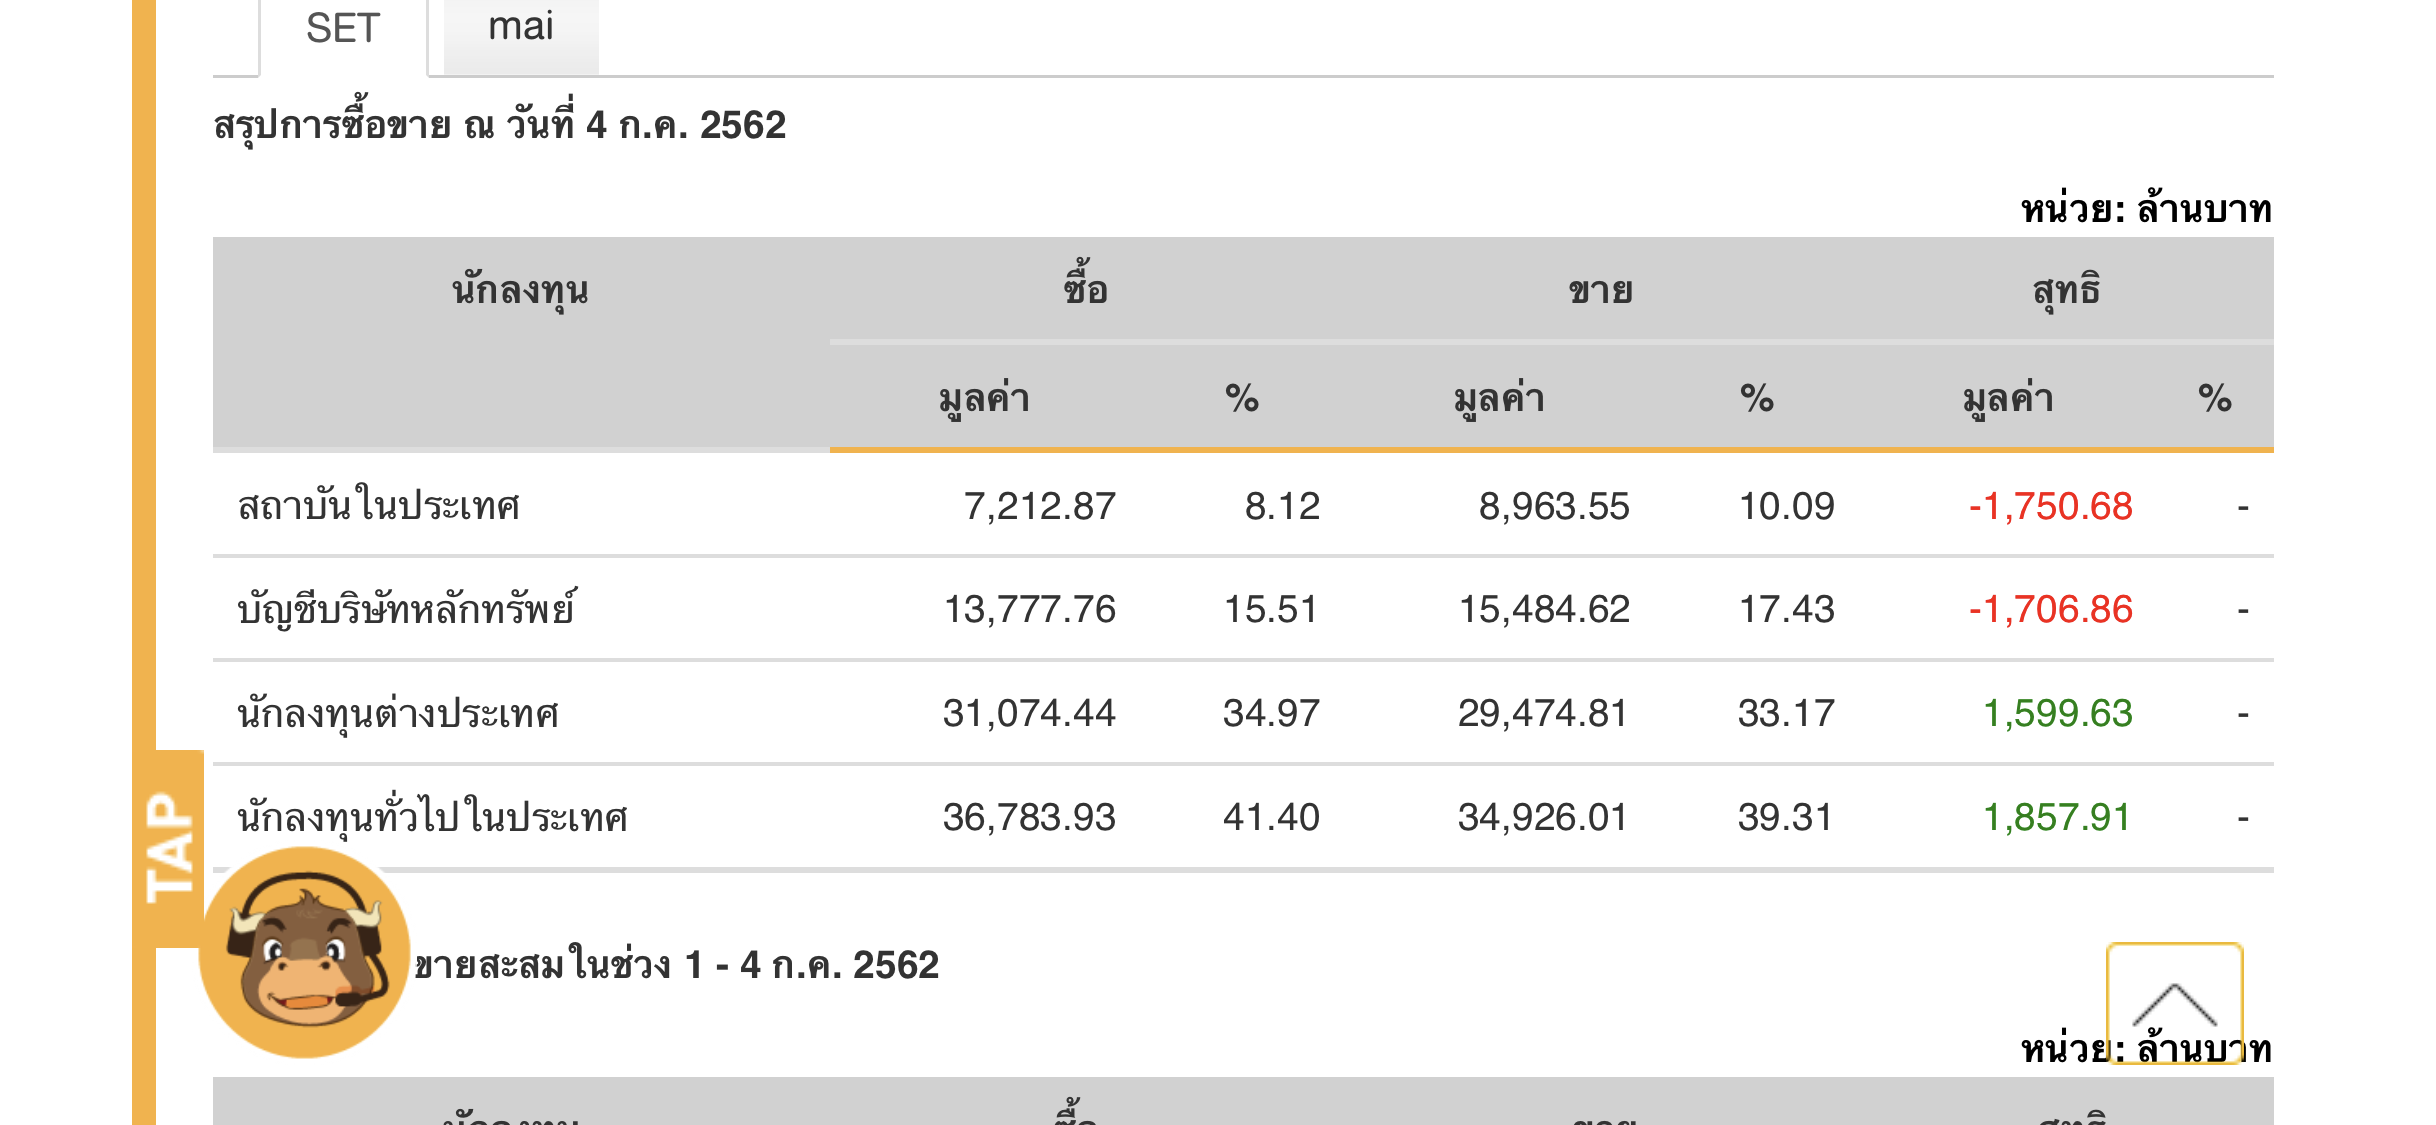2436x1125 pixels.
Task: Click the นักลงทุนทั่วไปในประเทศ row label
Action: pos(432,818)
